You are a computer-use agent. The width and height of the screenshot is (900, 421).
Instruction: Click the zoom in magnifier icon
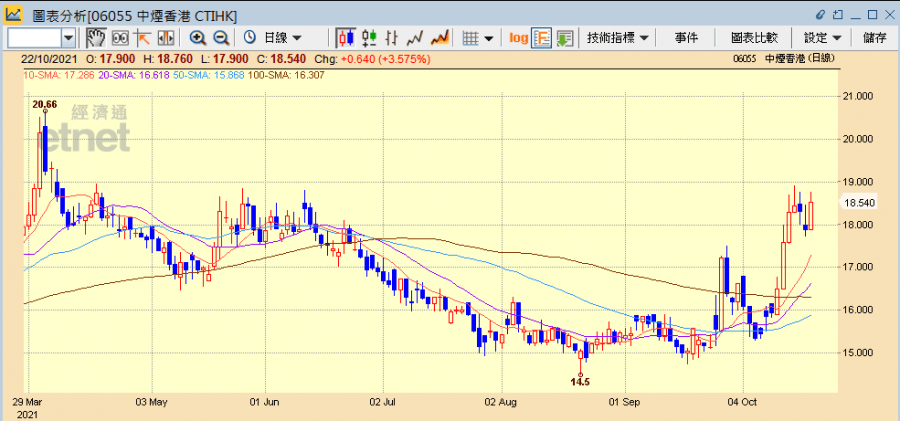tap(198, 38)
